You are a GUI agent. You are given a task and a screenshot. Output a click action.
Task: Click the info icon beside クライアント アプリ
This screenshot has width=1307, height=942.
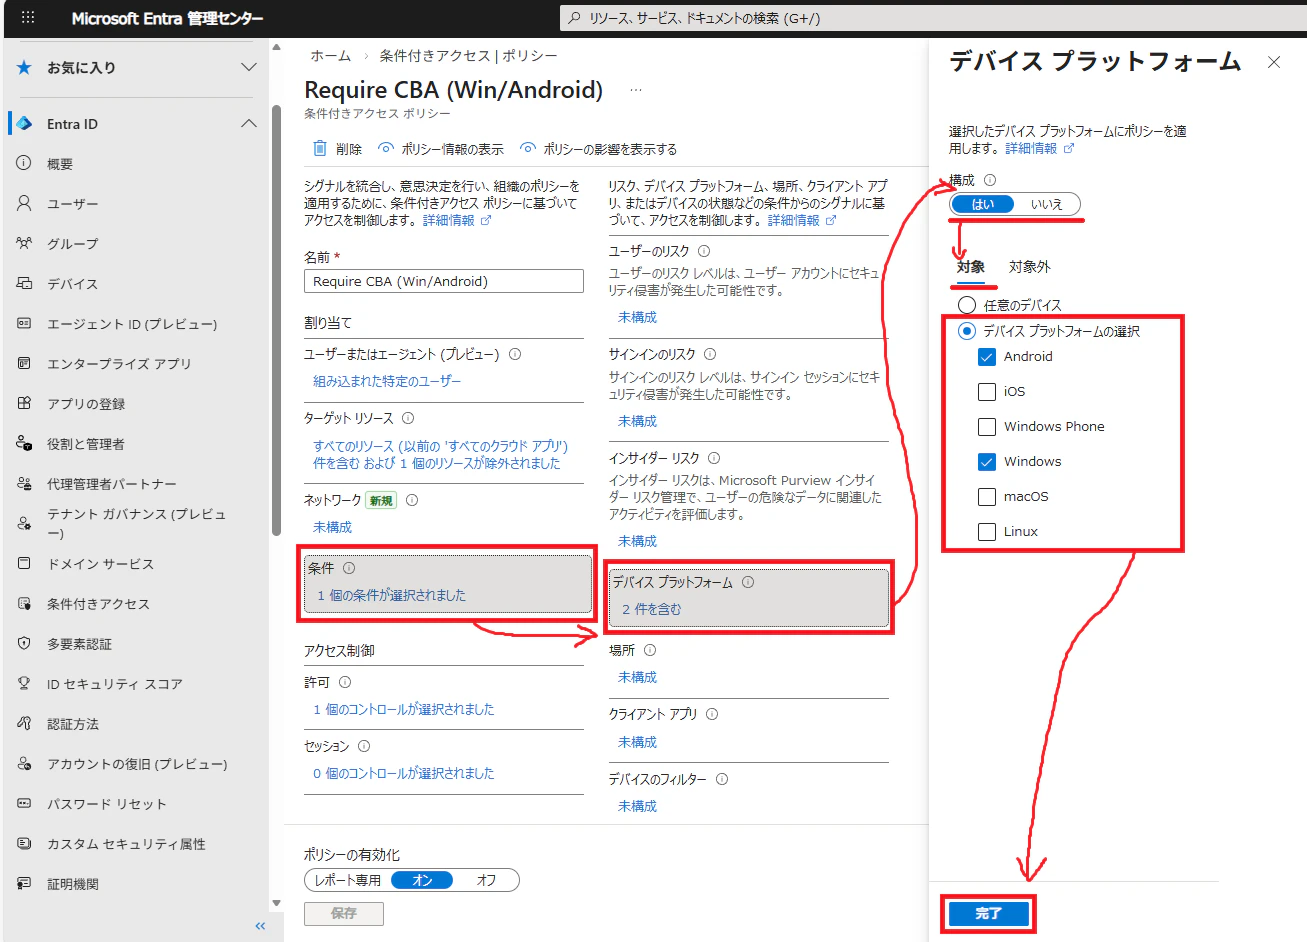712,714
